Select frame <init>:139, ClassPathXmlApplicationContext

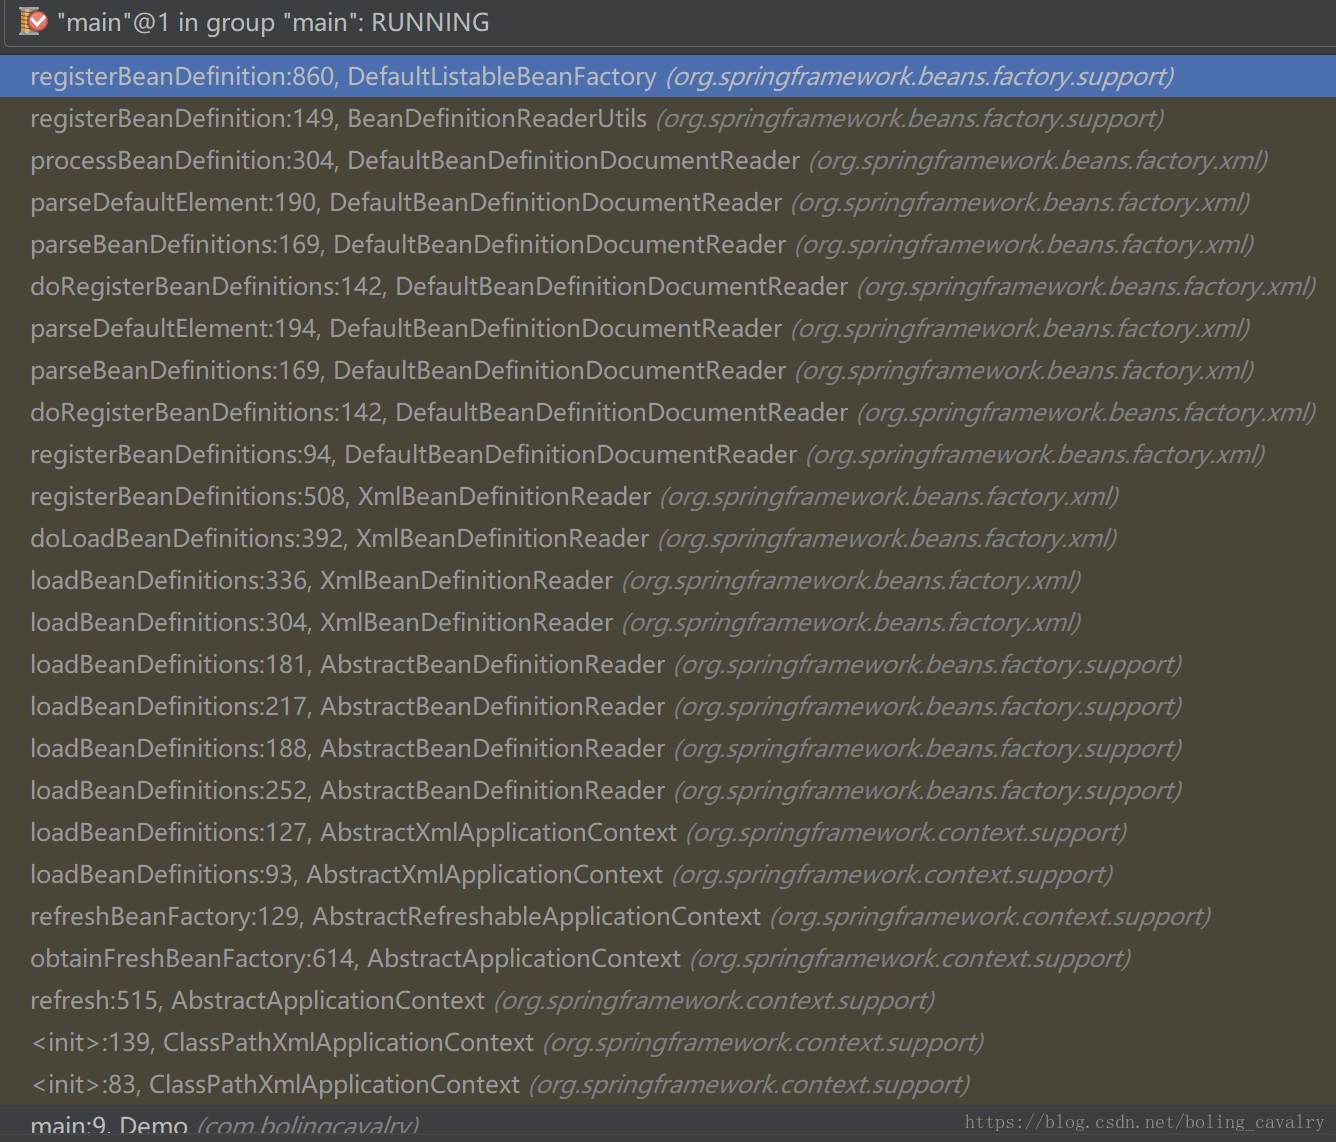pyautogui.click(x=668, y=1042)
